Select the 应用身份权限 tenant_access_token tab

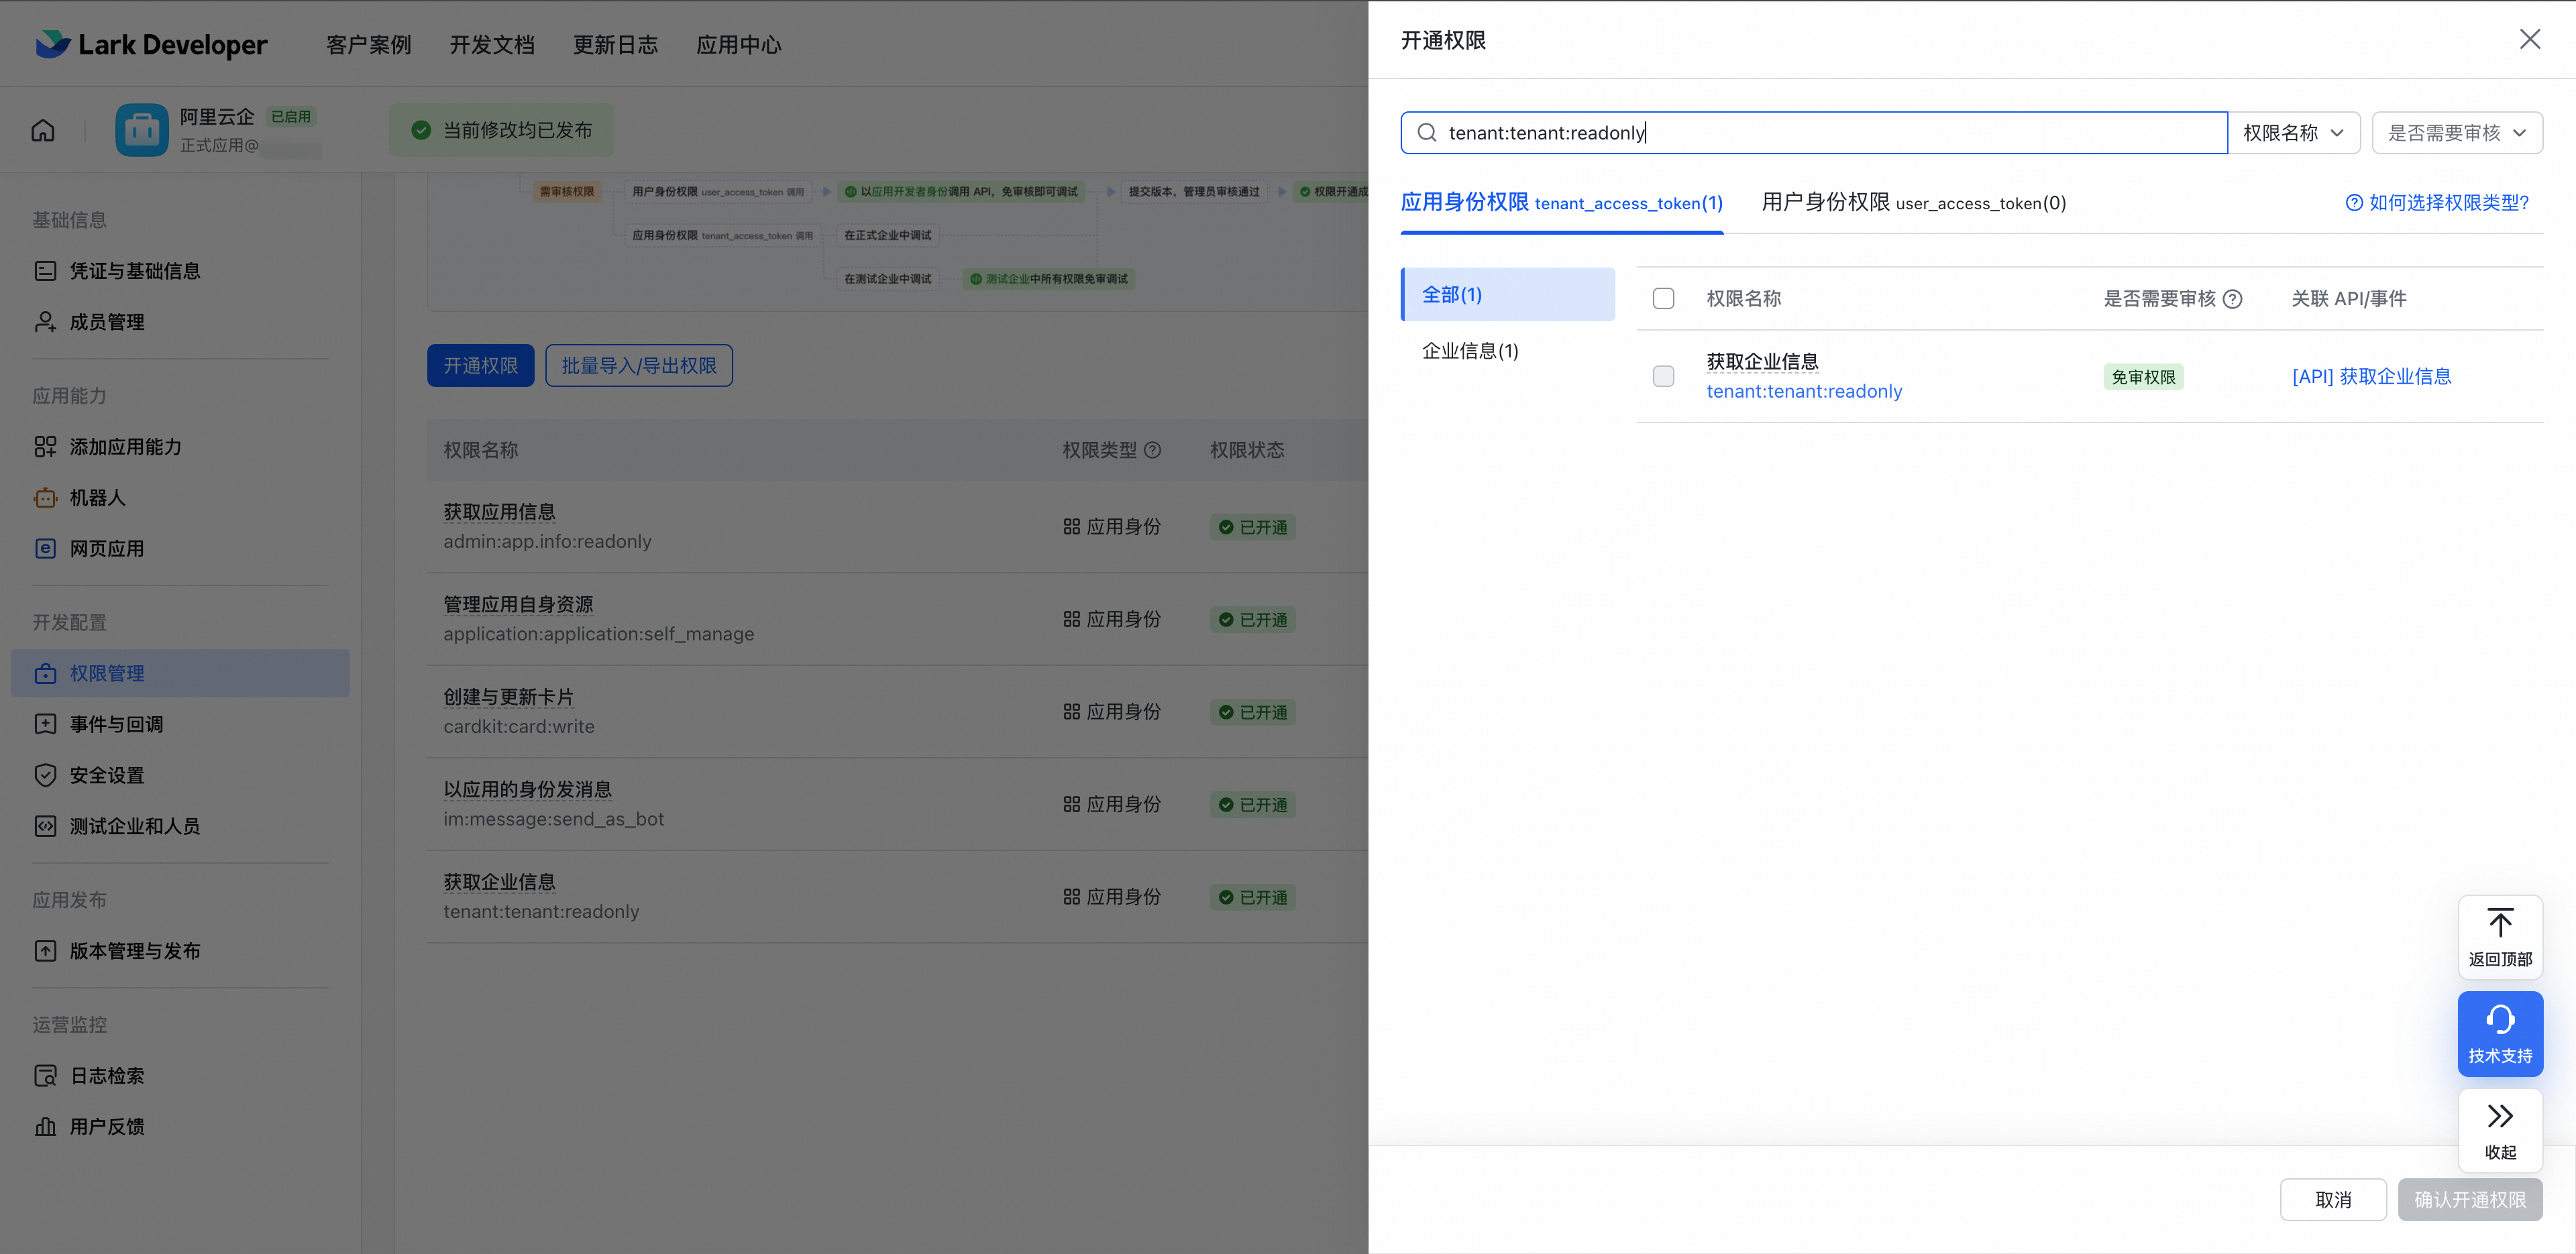[1561, 203]
